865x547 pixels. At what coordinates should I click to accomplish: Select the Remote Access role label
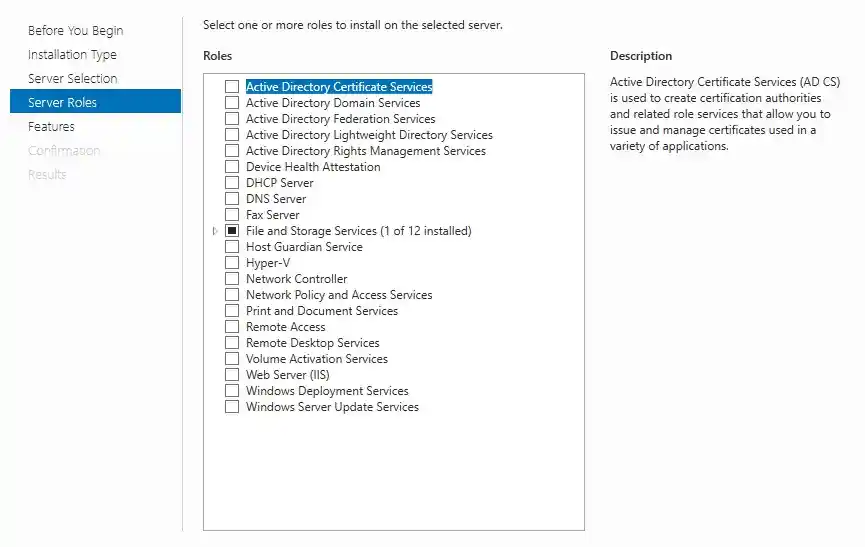(285, 327)
